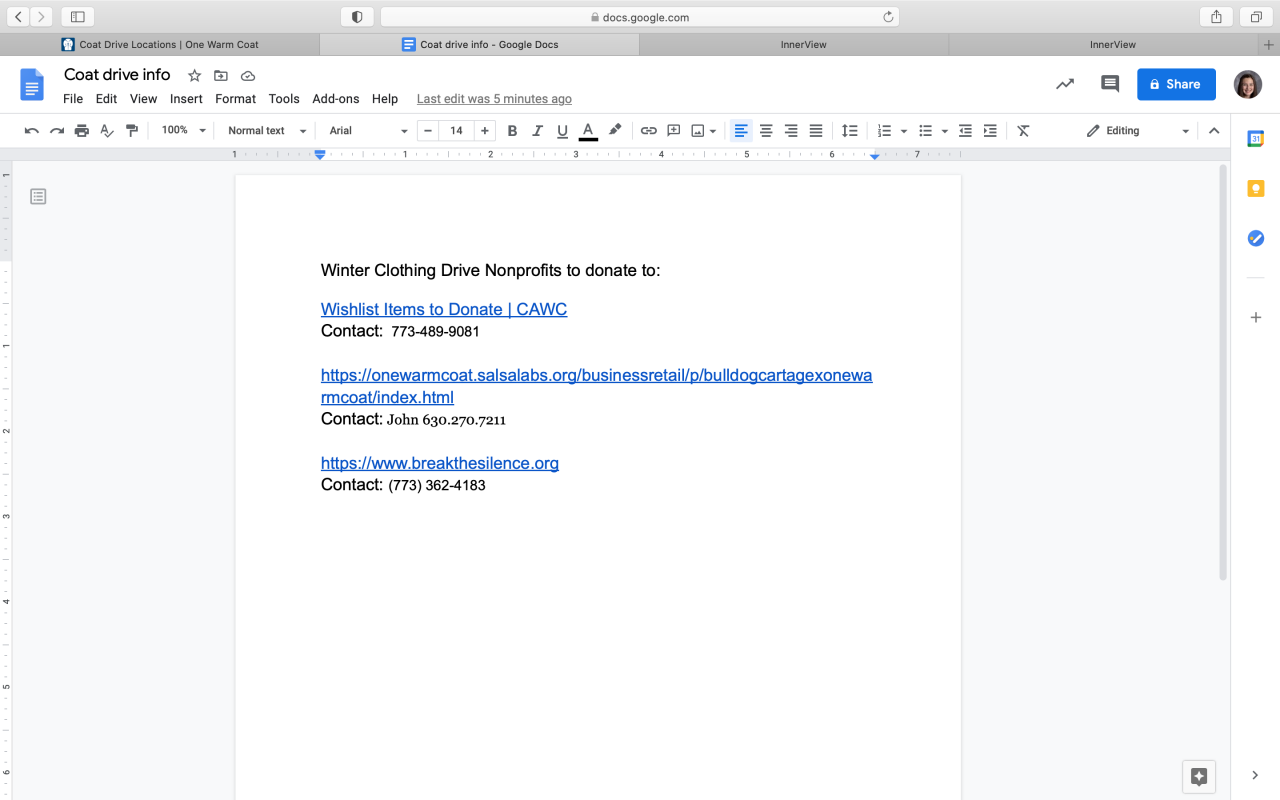Open the Arial font dropdown
This screenshot has height=800, width=1280.
point(368,131)
